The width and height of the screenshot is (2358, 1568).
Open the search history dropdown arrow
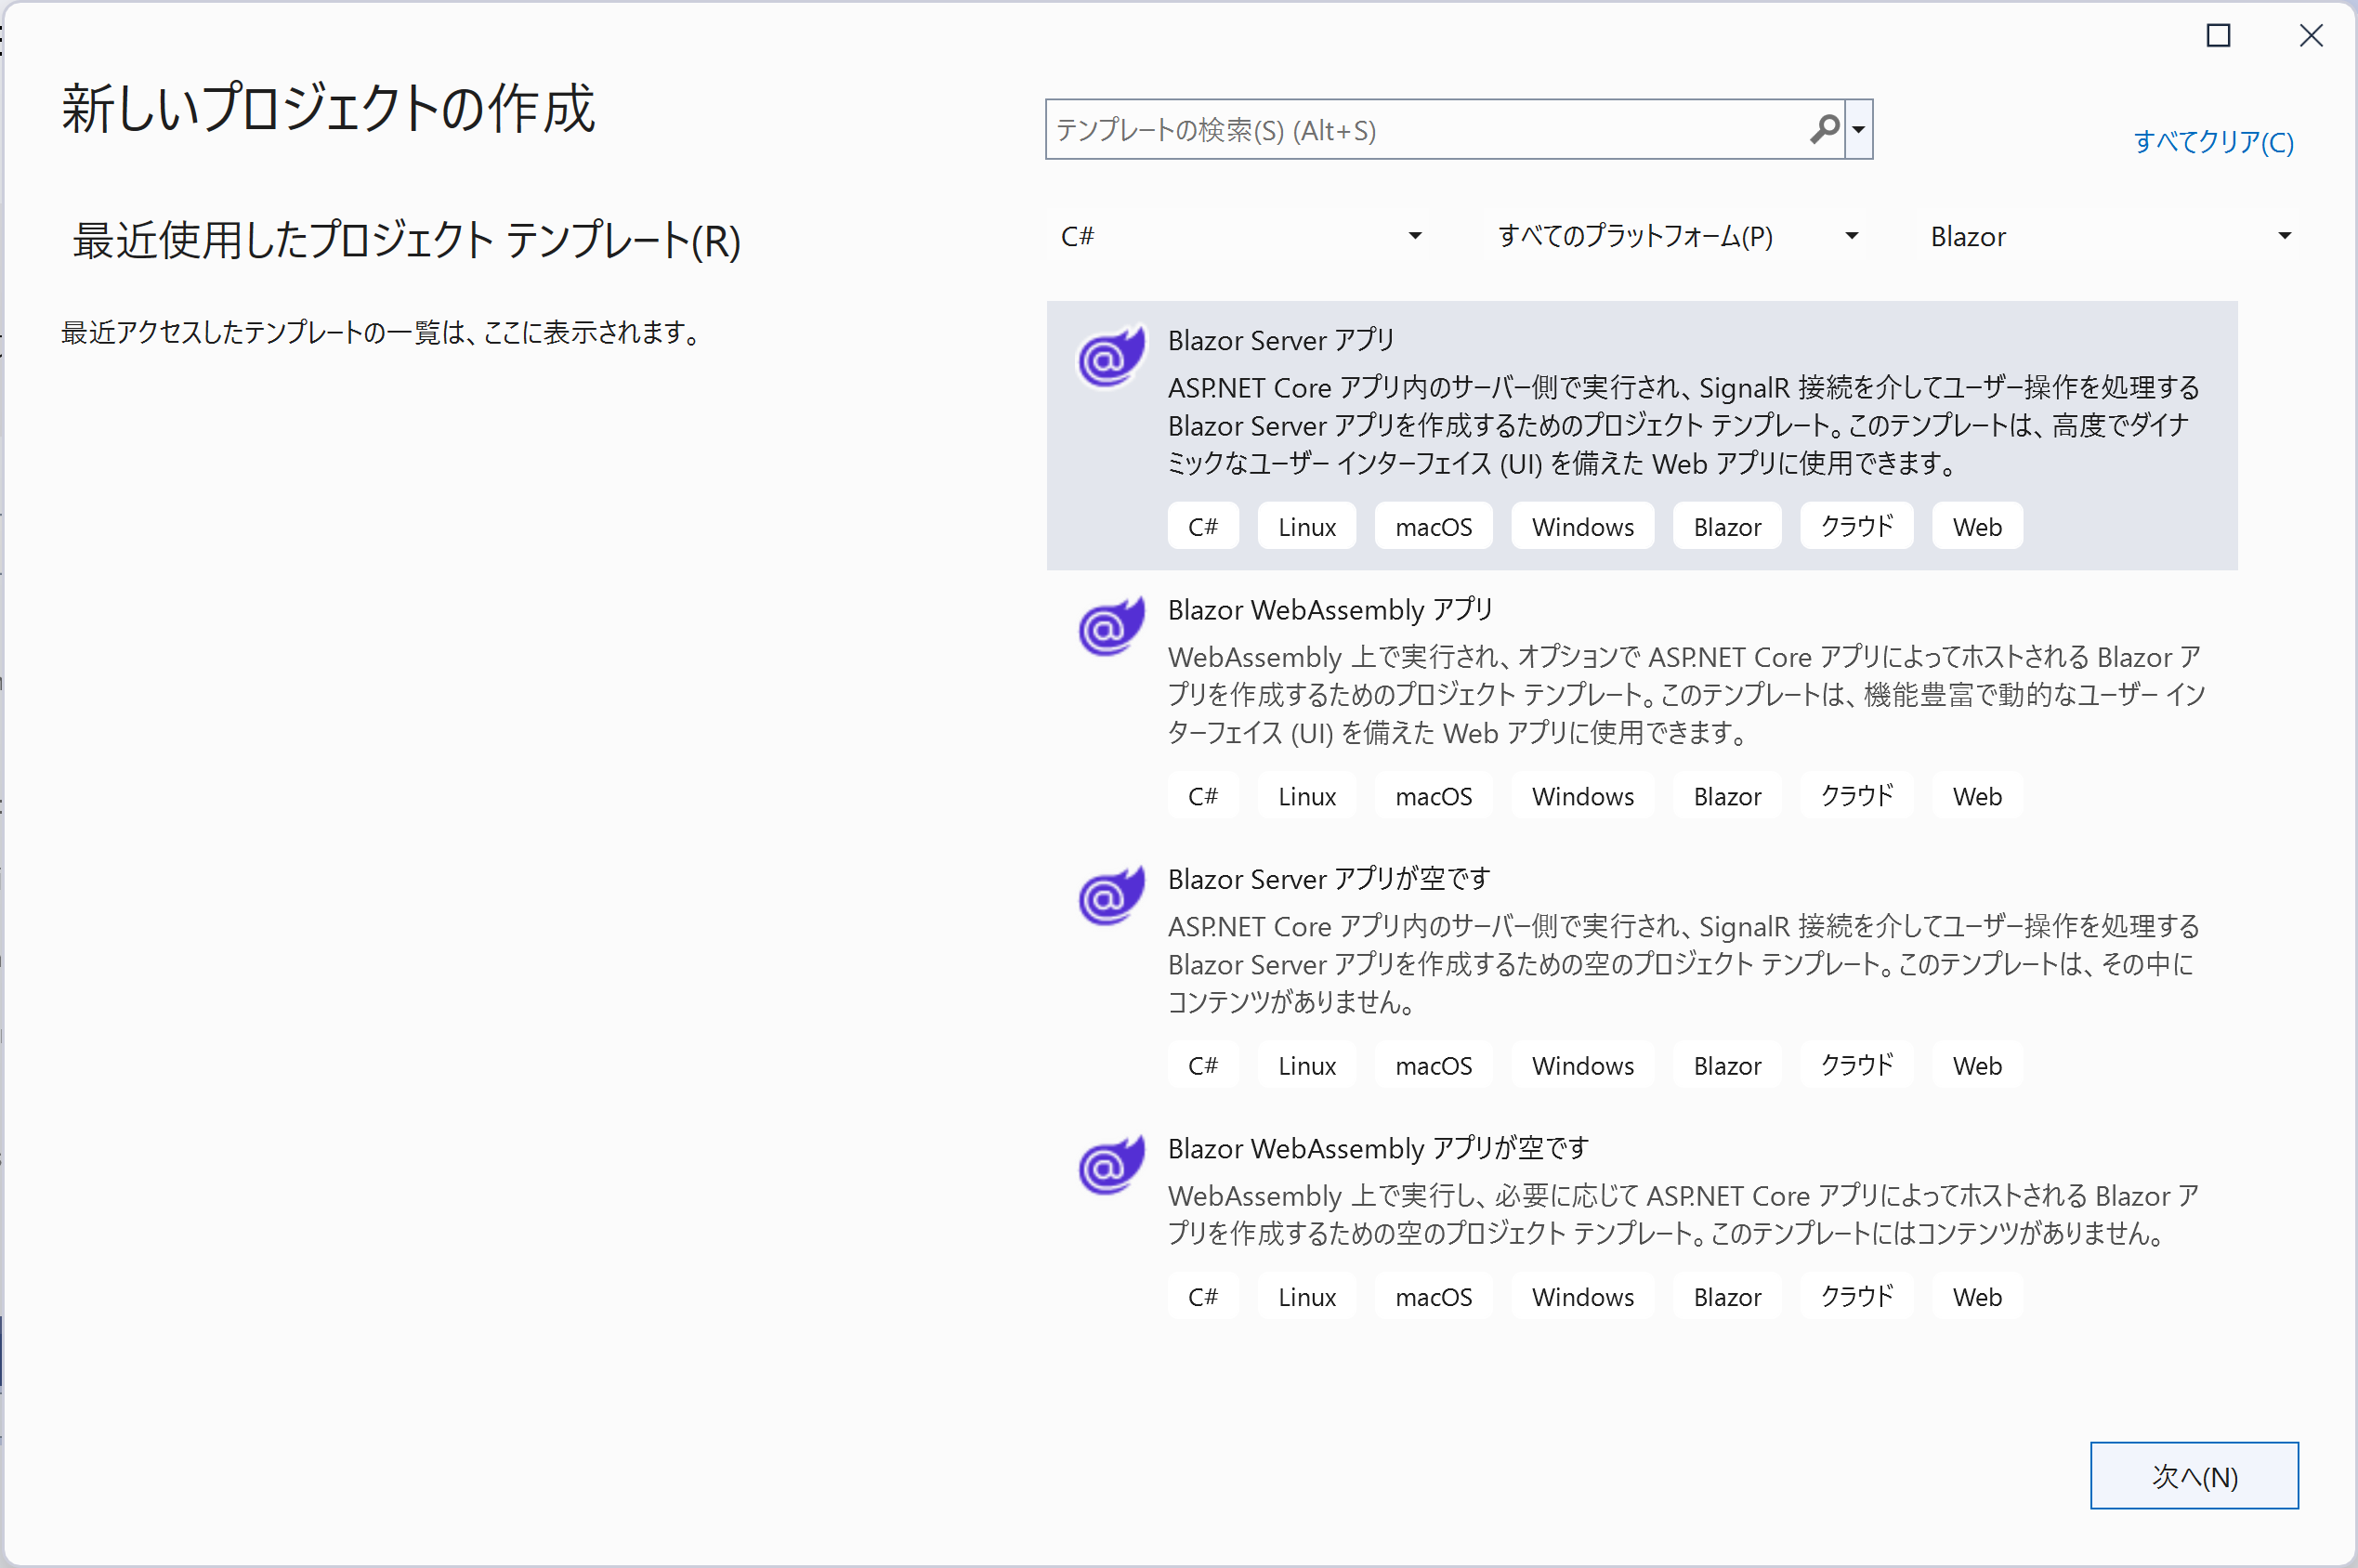pyautogui.click(x=1859, y=129)
